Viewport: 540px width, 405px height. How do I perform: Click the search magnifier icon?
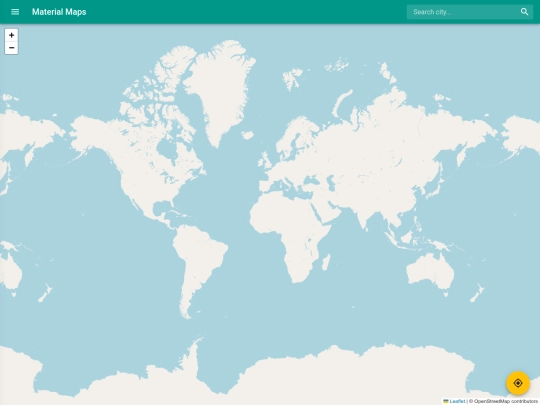tap(524, 12)
